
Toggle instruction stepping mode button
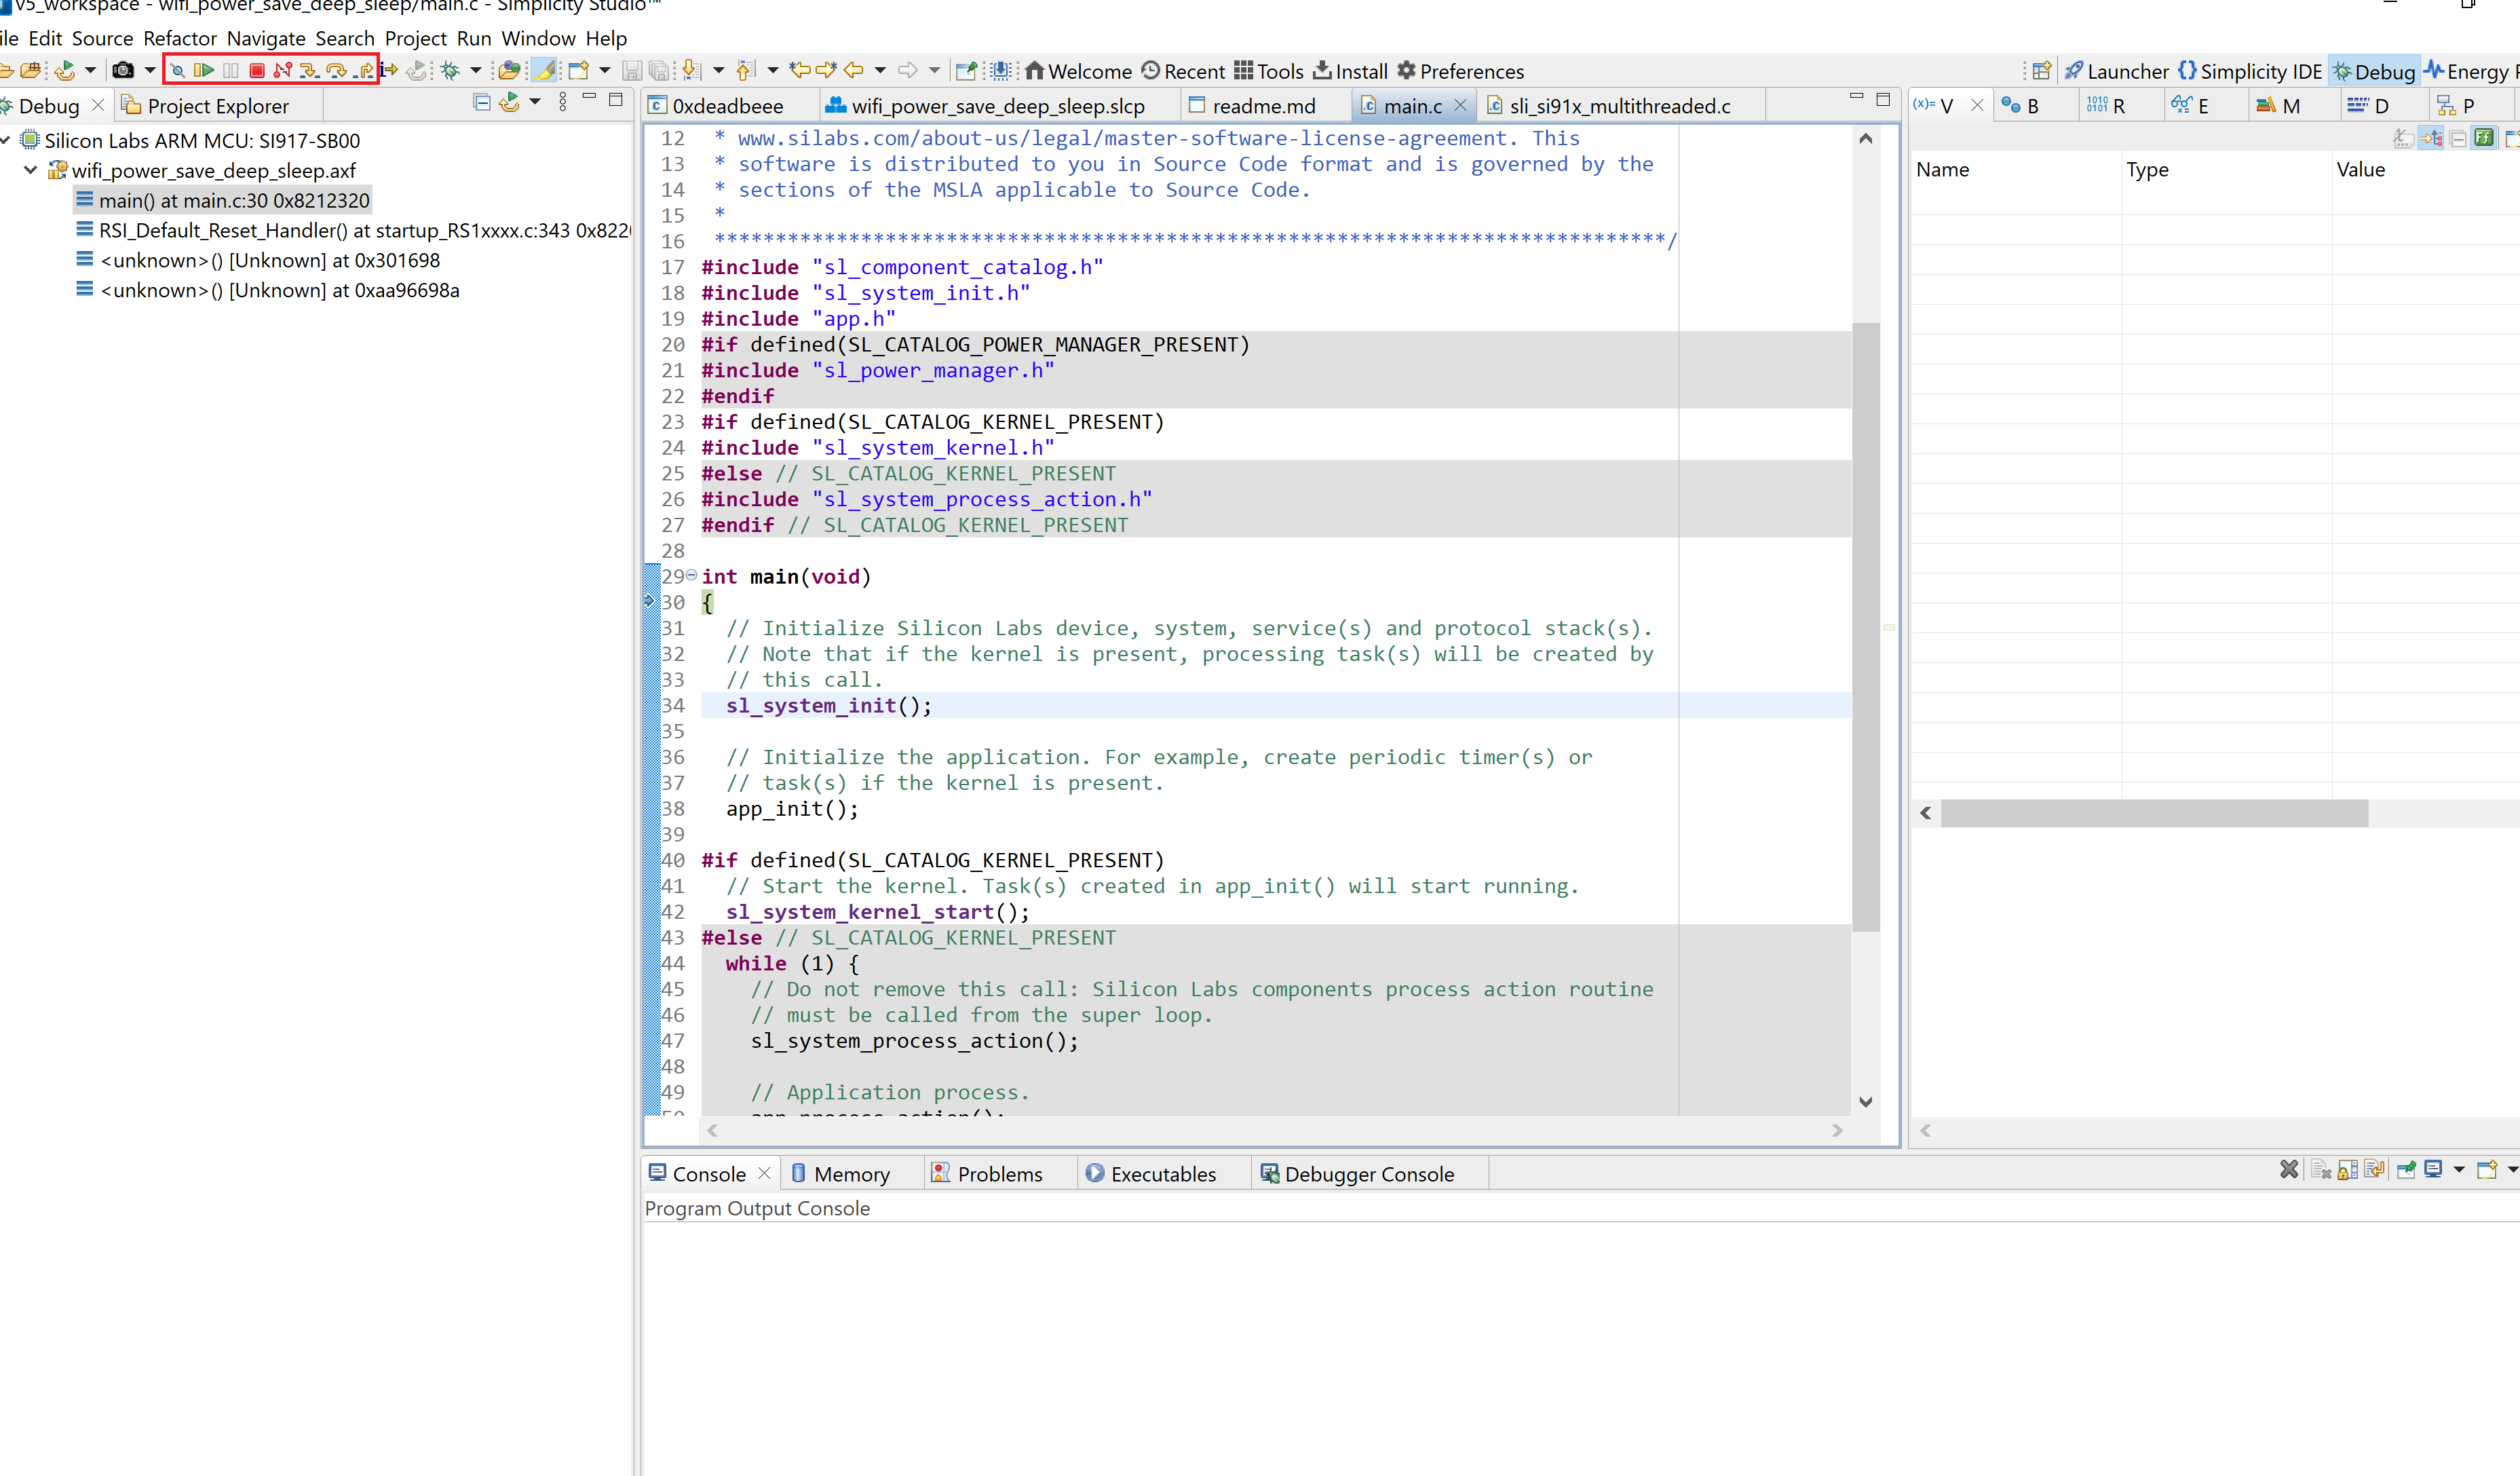390,70
